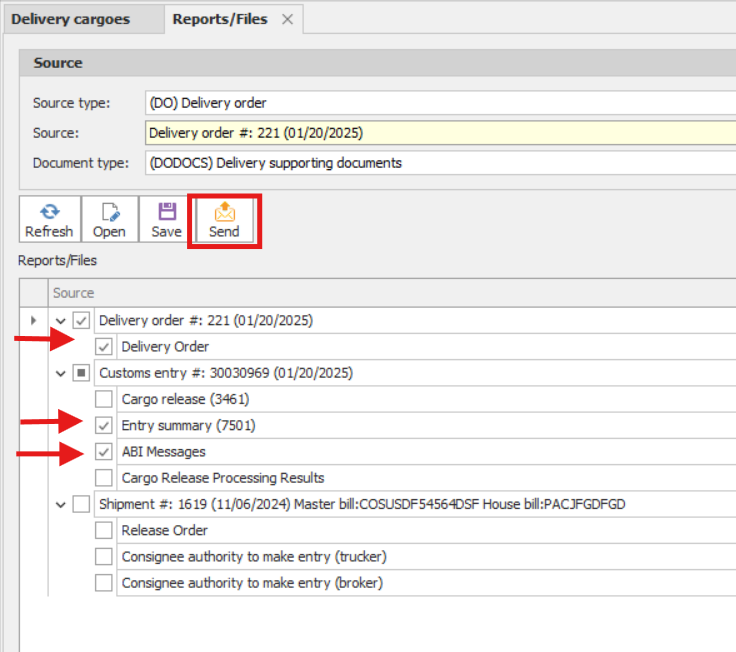Send documents with the Send envelope icon
This screenshot has width=736, height=652.
tap(224, 219)
